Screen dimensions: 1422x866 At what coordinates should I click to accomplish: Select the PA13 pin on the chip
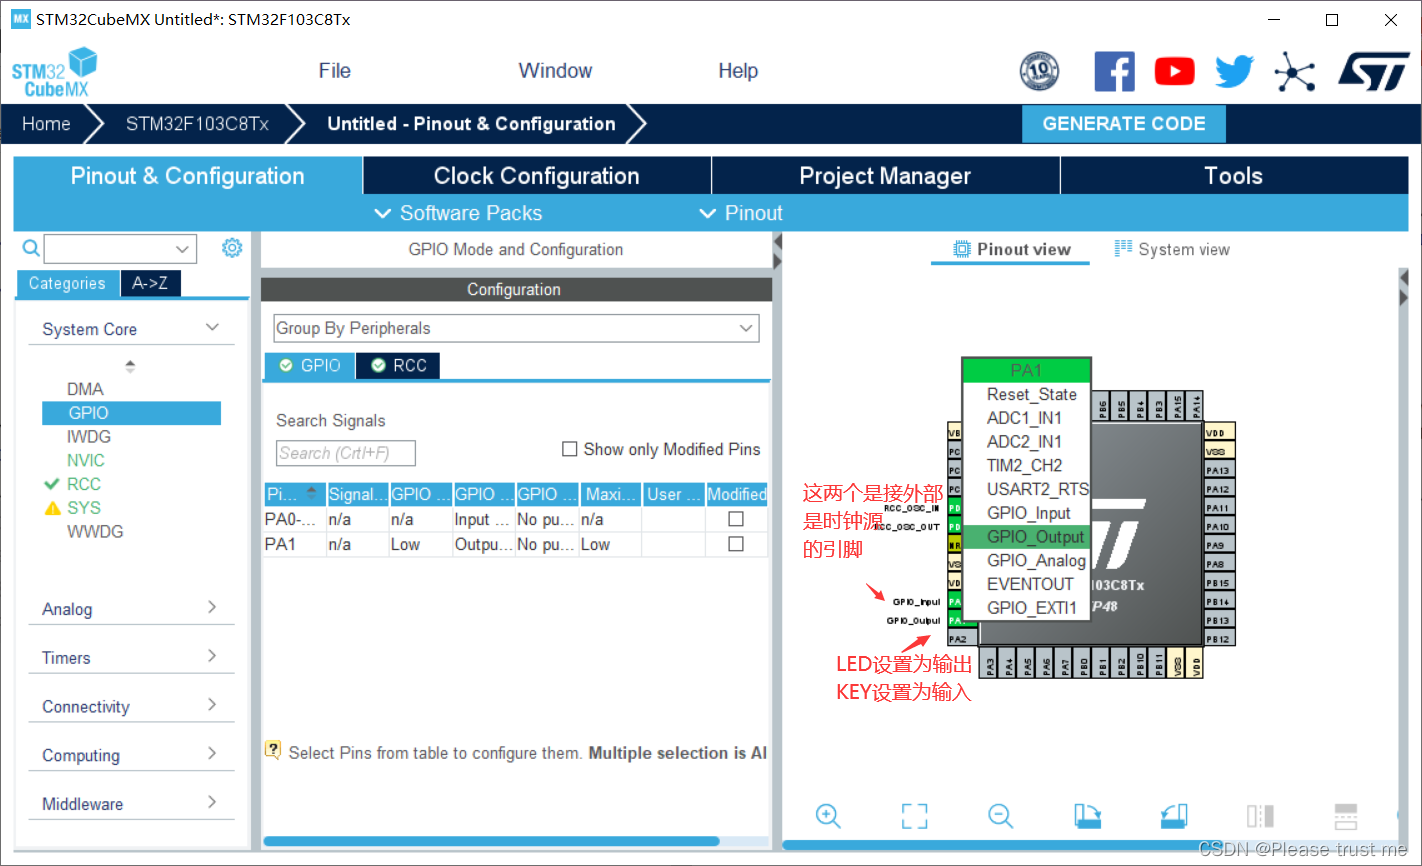[x=1219, y=470]
